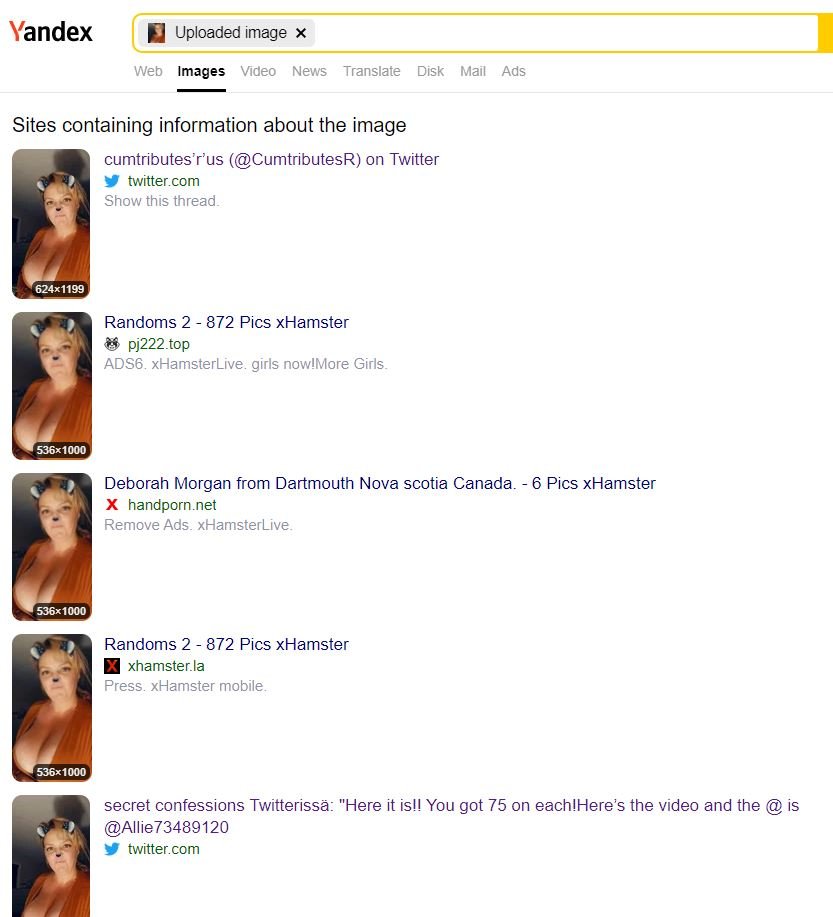Switch to the Web tab
833x917 pixels.
(x=148, y=71)
